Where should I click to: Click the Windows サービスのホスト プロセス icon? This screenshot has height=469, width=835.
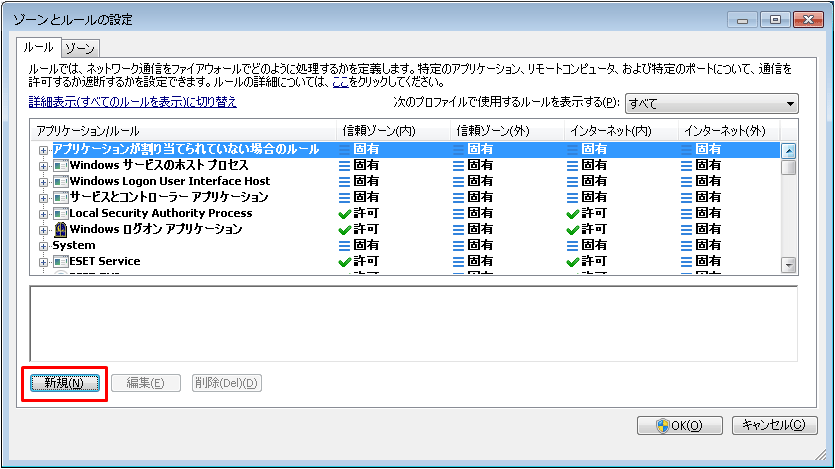point(59,165)
